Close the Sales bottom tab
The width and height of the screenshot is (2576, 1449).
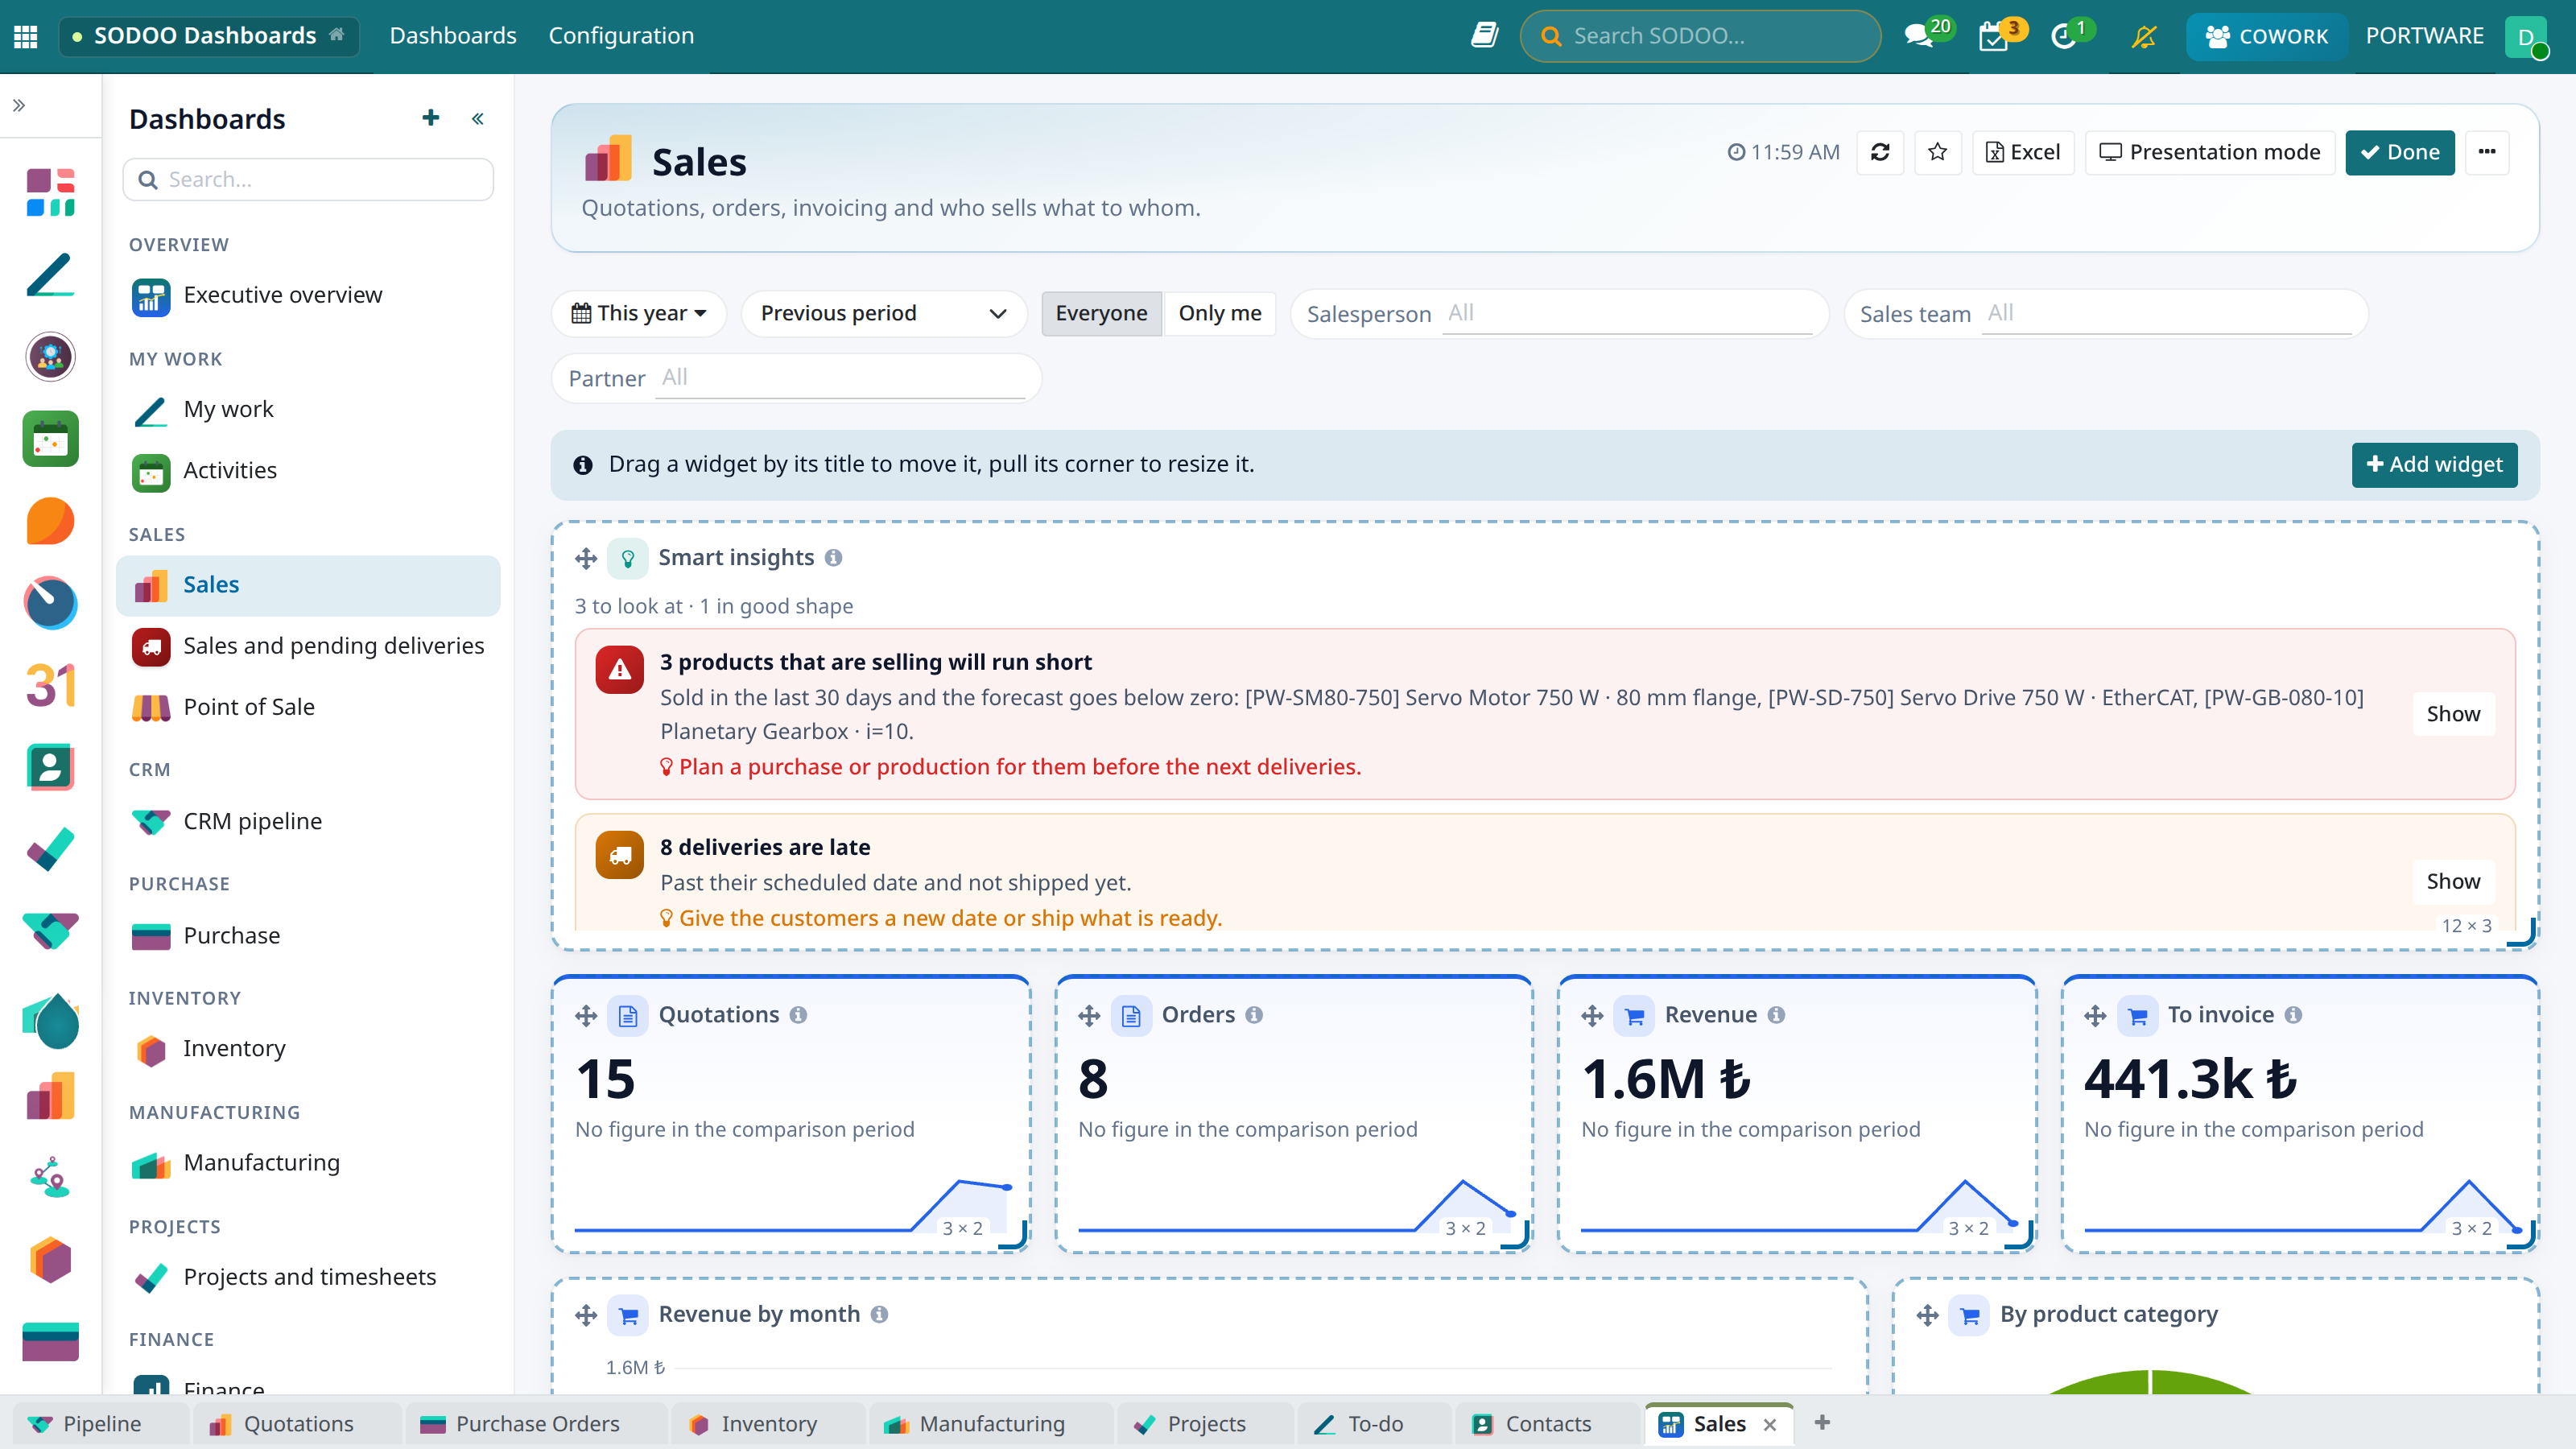click(x=1770, y=1424)
